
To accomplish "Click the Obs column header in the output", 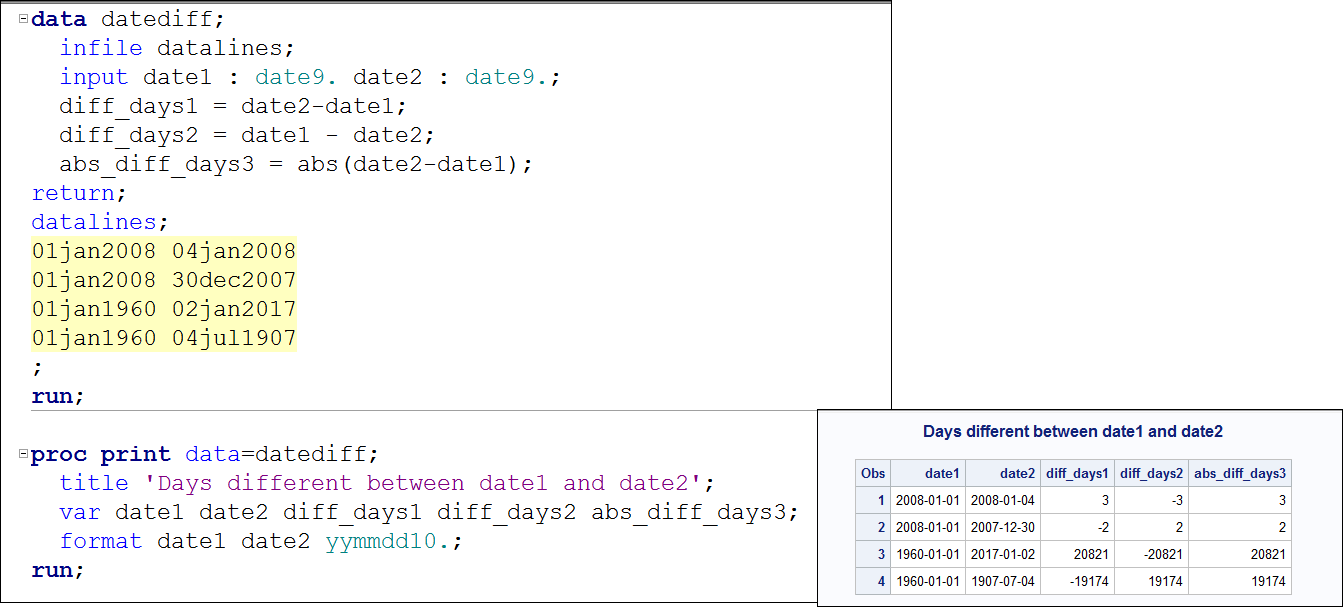I will click(x=872, y=473).
